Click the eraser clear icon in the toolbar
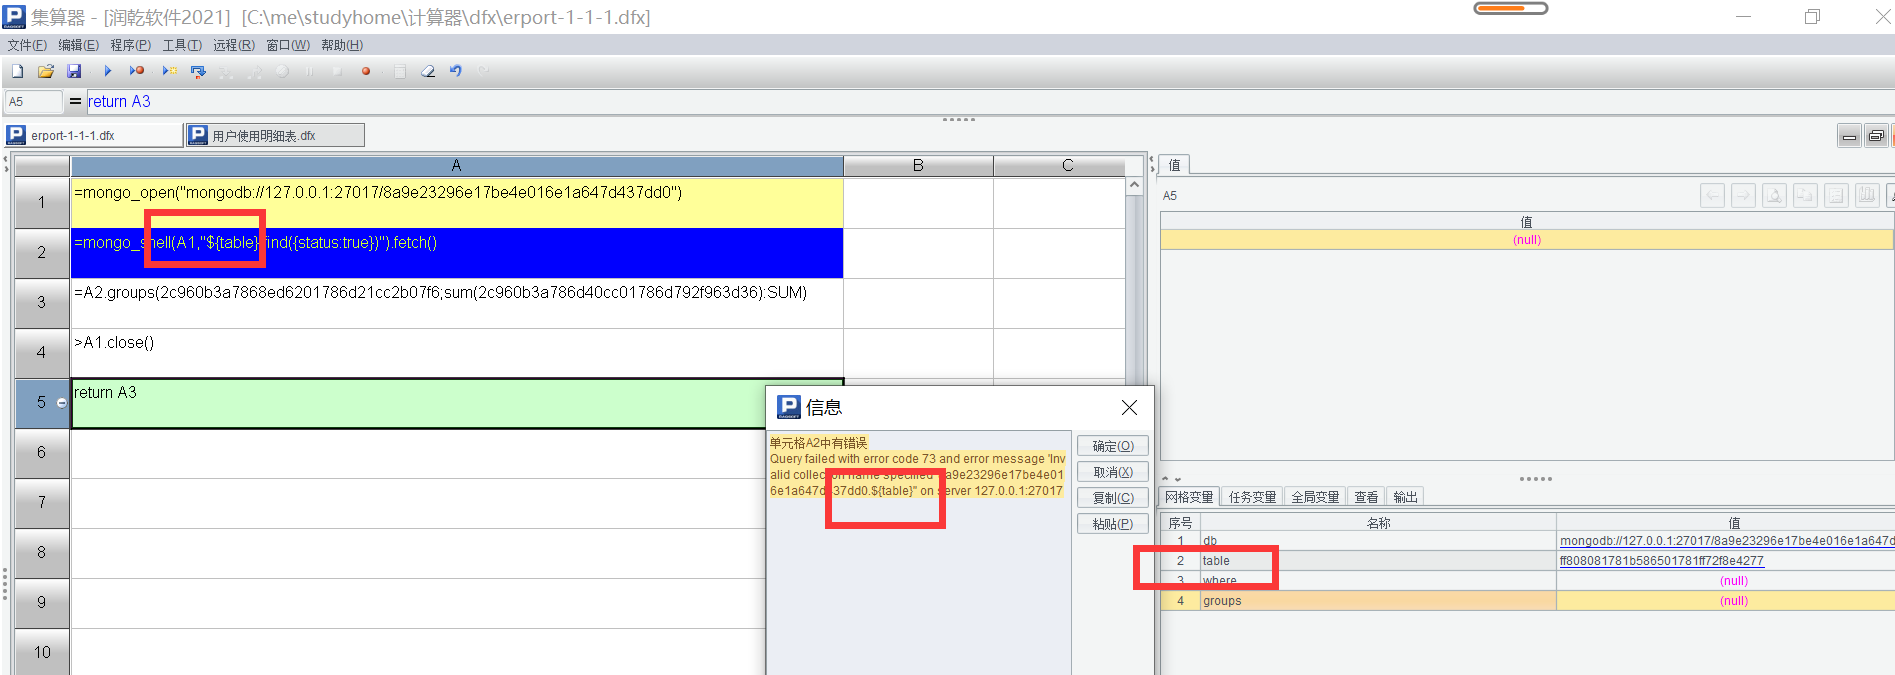The width and height of the screenshot is (1895, 675). click(x=428, y=71)
